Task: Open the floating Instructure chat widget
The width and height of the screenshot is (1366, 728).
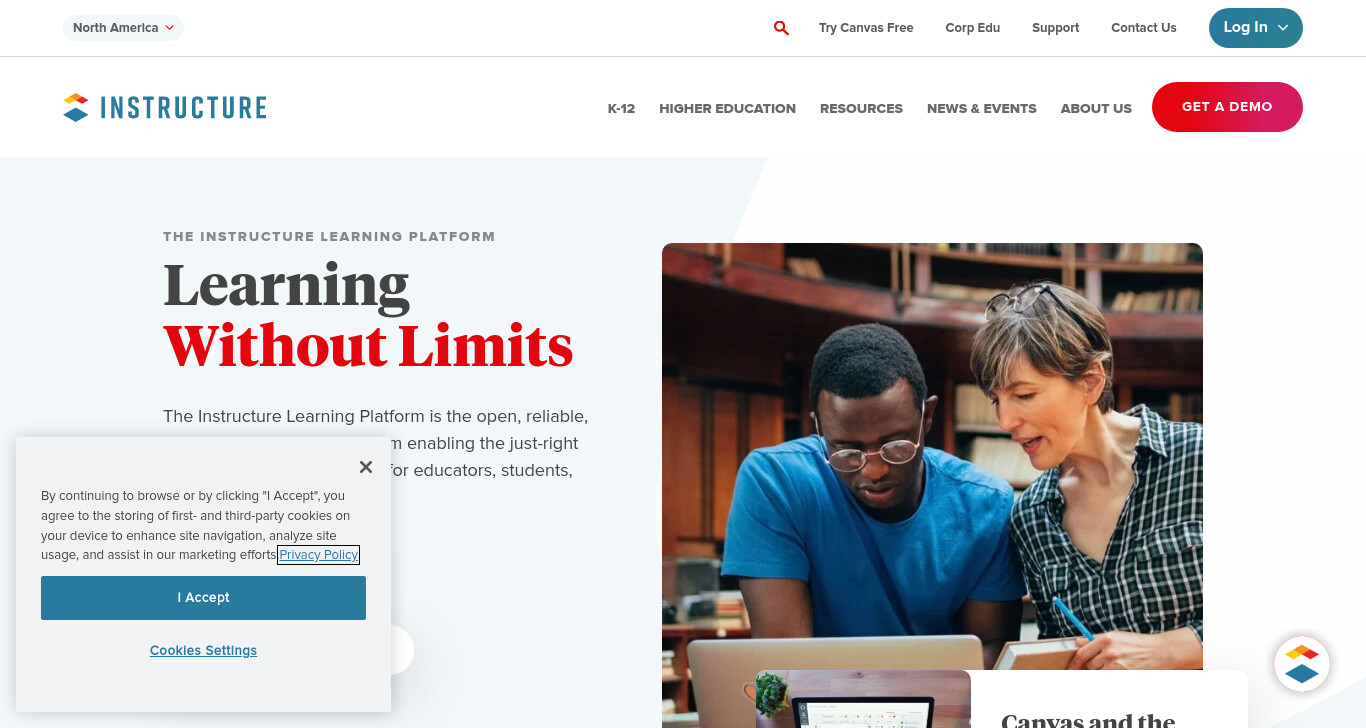Action: click(1301, 664)
